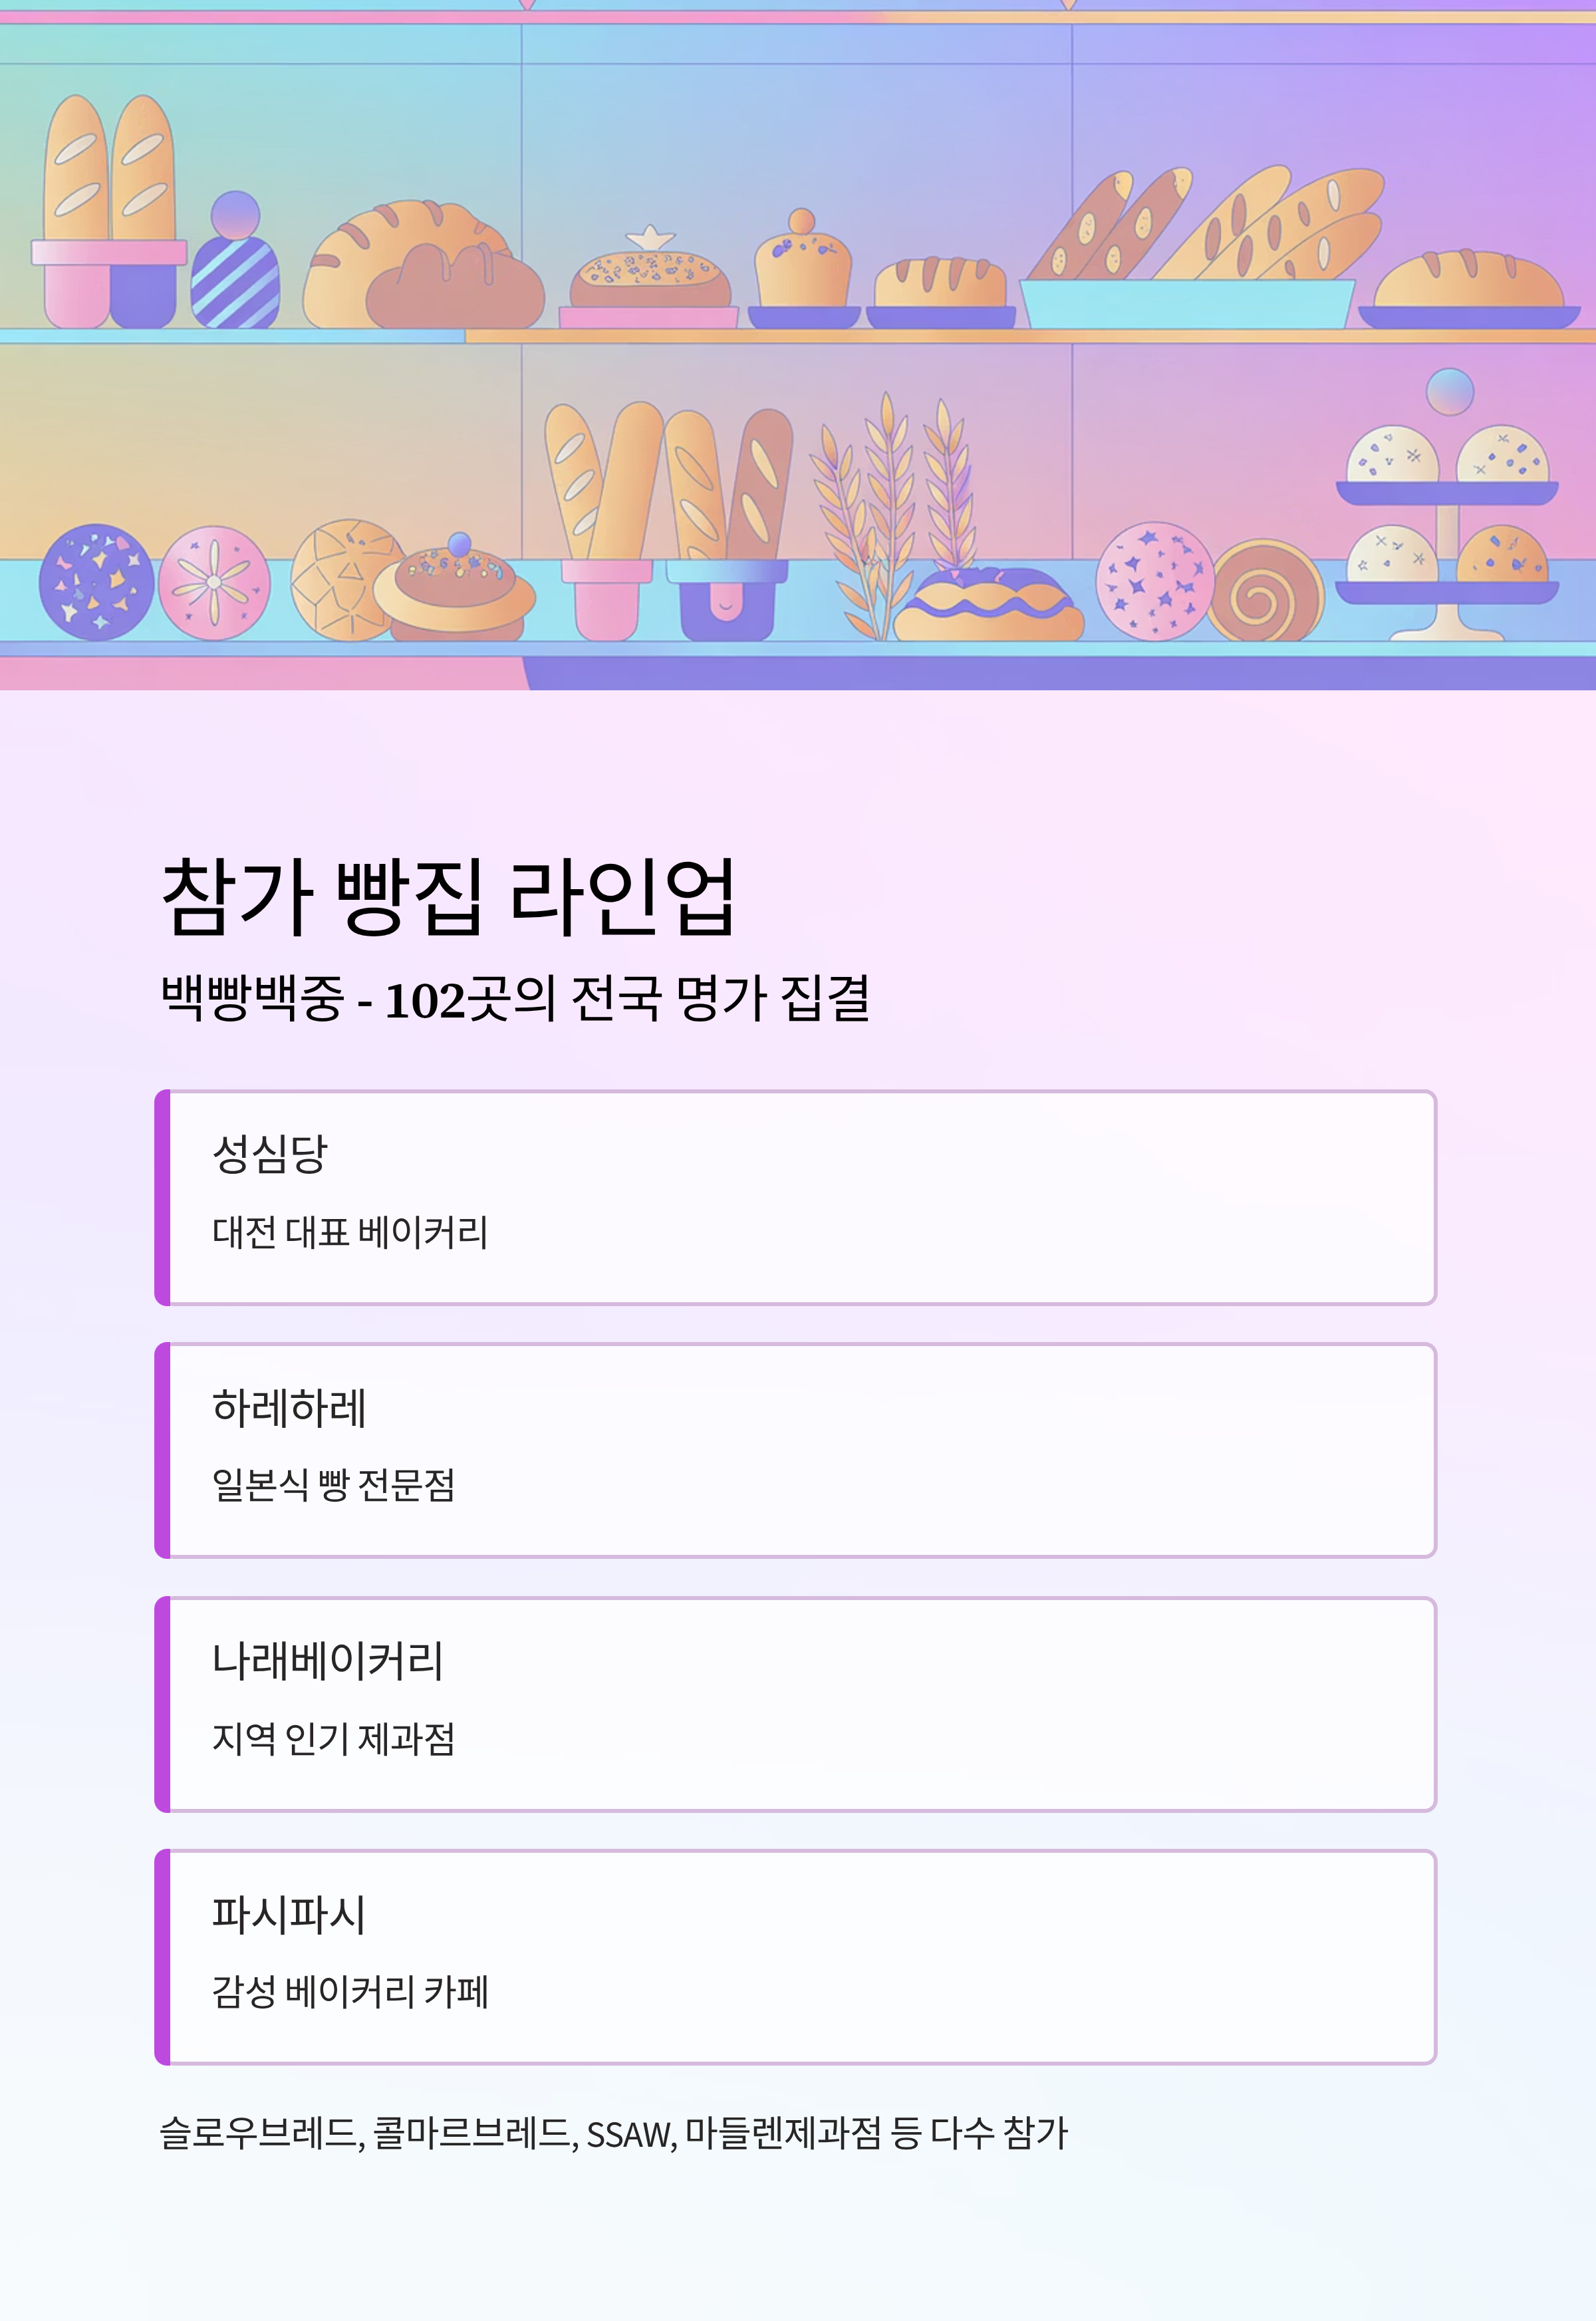This screenshot has width=1596, height=2321.
Task: Click the 대전 대표 베이커리 description
Action: [x=350, y=1232]
